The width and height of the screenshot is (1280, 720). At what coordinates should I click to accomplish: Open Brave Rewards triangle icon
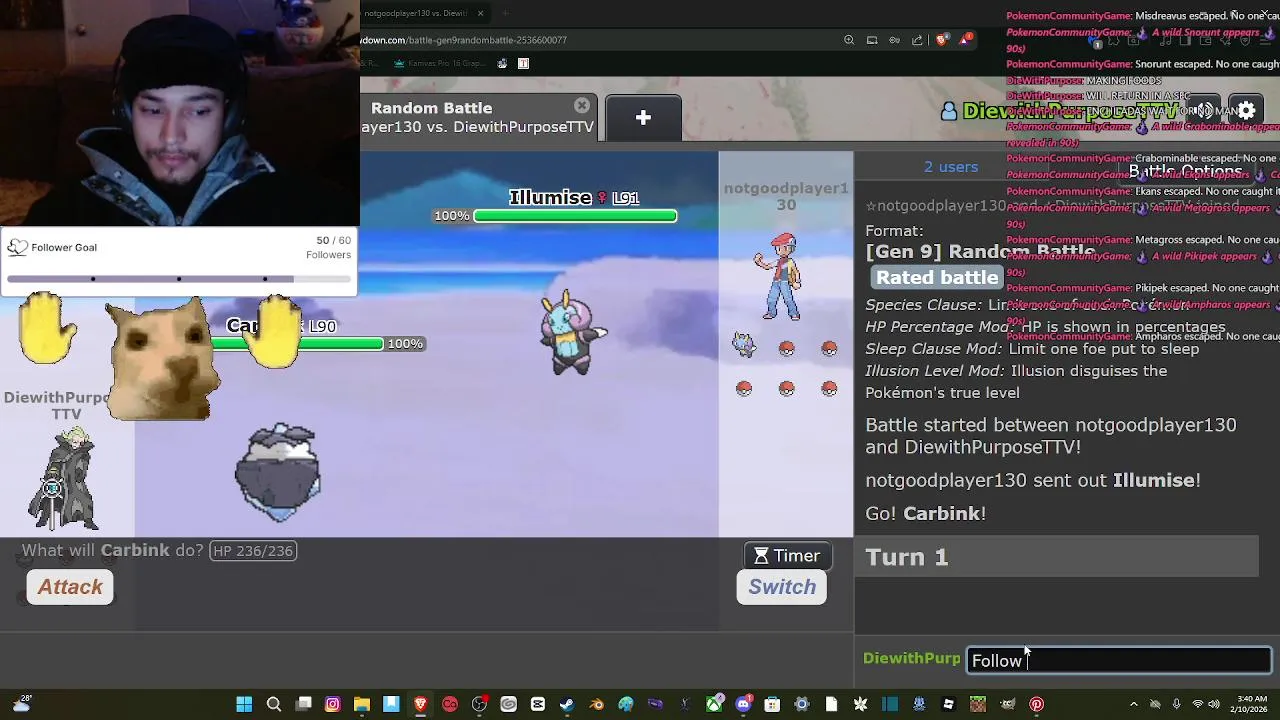(965, 40)
